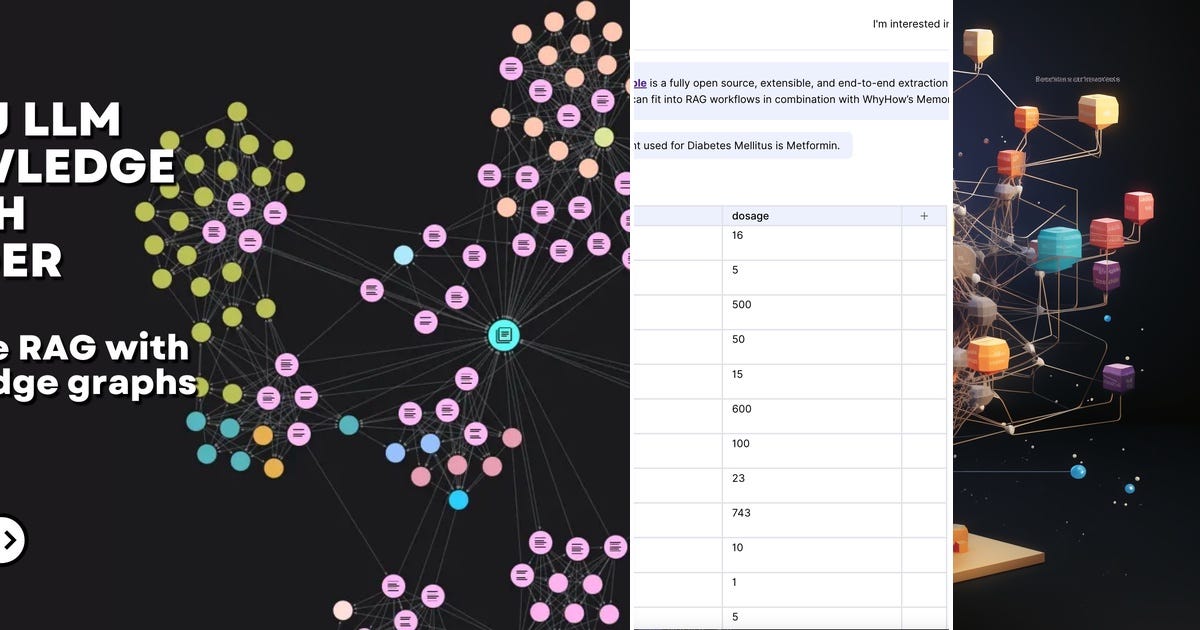1200x630 pixels.
Task: Click the white circular arrow button on the left
Action: (x=8, y=540)
